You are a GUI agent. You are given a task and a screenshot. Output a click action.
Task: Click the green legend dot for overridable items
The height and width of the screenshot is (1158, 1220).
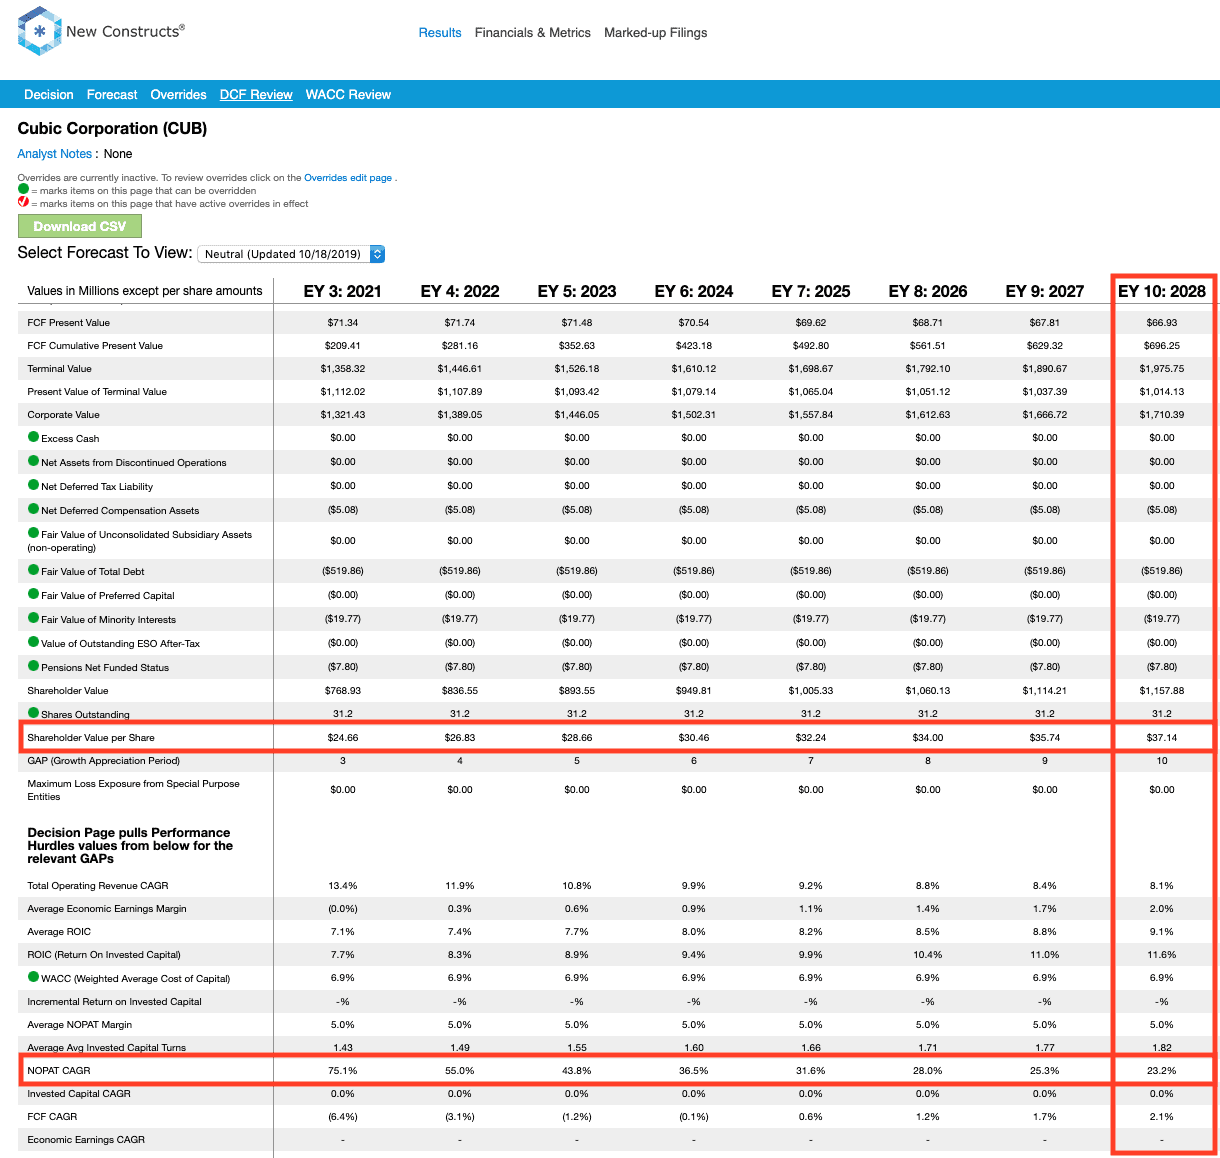(23, 189)
